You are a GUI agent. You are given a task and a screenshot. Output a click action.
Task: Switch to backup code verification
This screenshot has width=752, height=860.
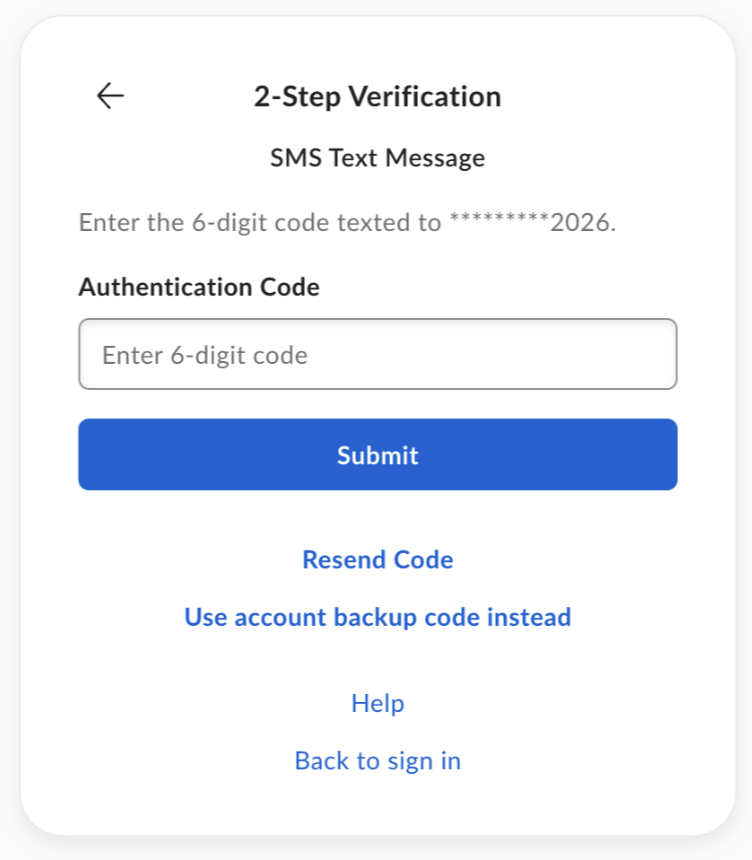coord(377,617)
